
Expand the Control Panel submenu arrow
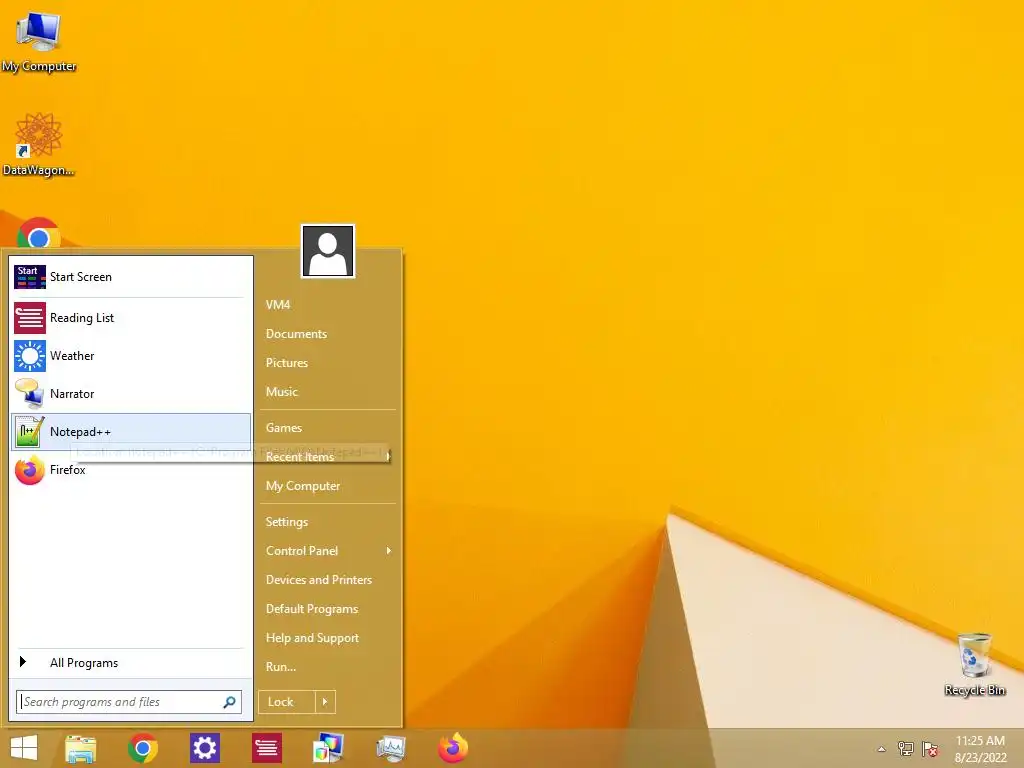tap(389, 551)
